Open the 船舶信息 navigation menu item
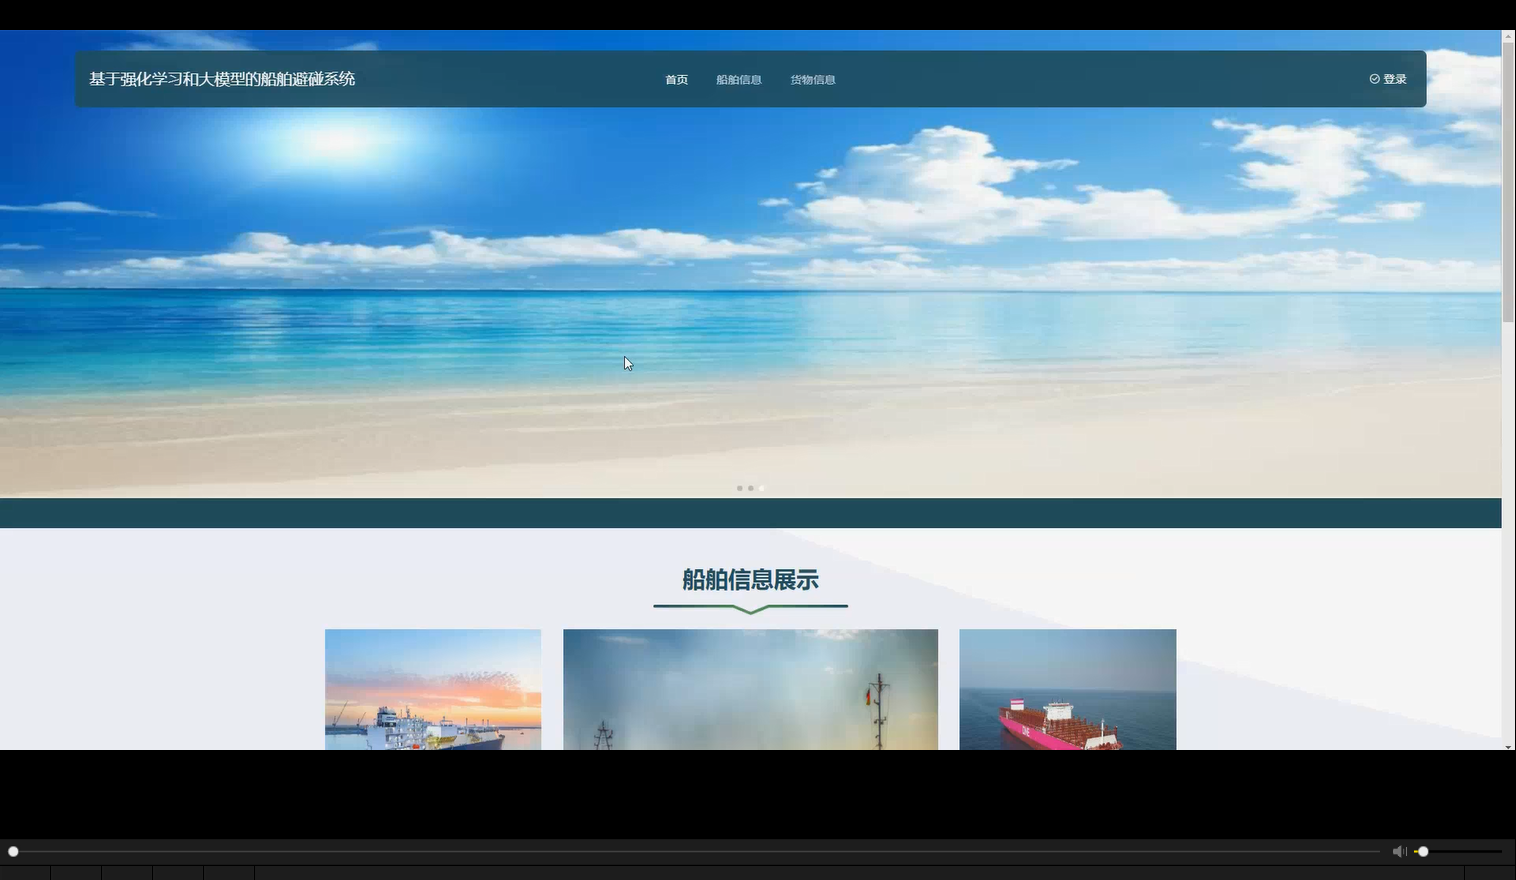Viewport: 1516px width, 880px height. coord(739,80)
